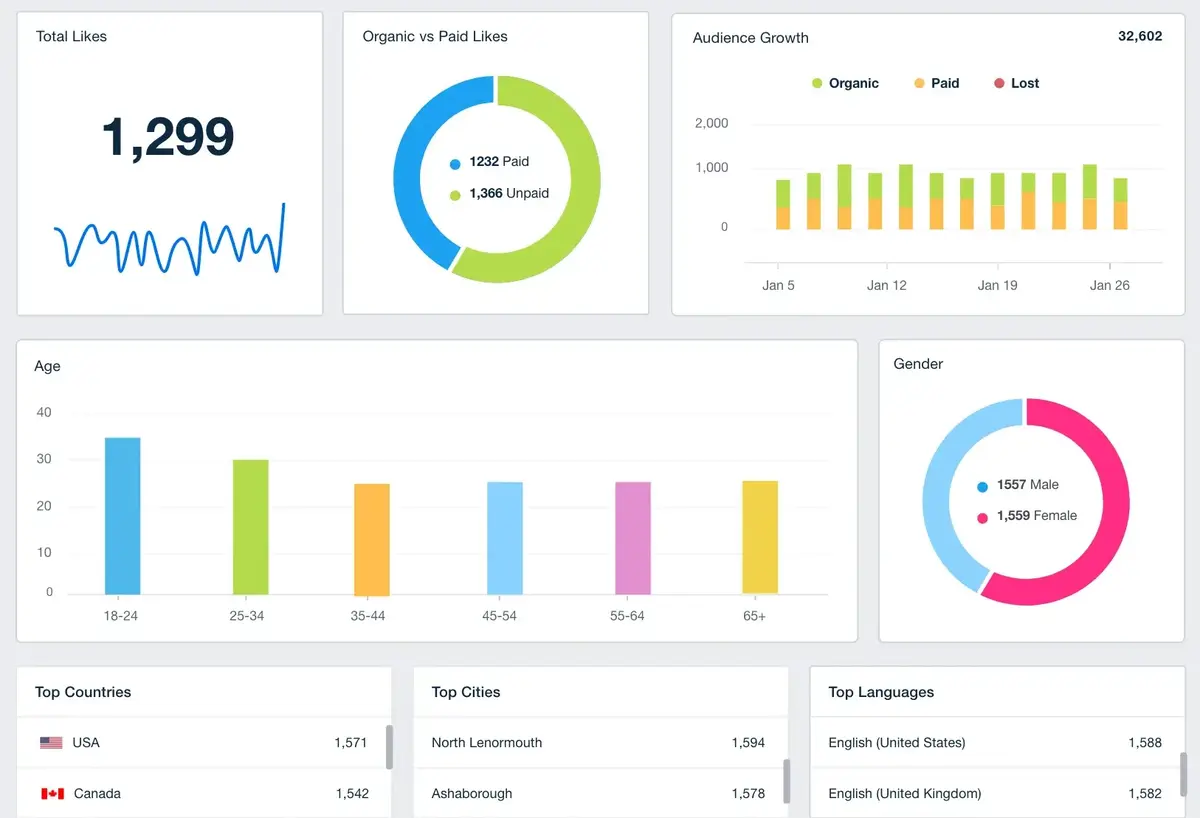Screen dimensions: 1200x818
Task: Toggle the Paid legend item in Audience Growth
Action: point(936,83)
